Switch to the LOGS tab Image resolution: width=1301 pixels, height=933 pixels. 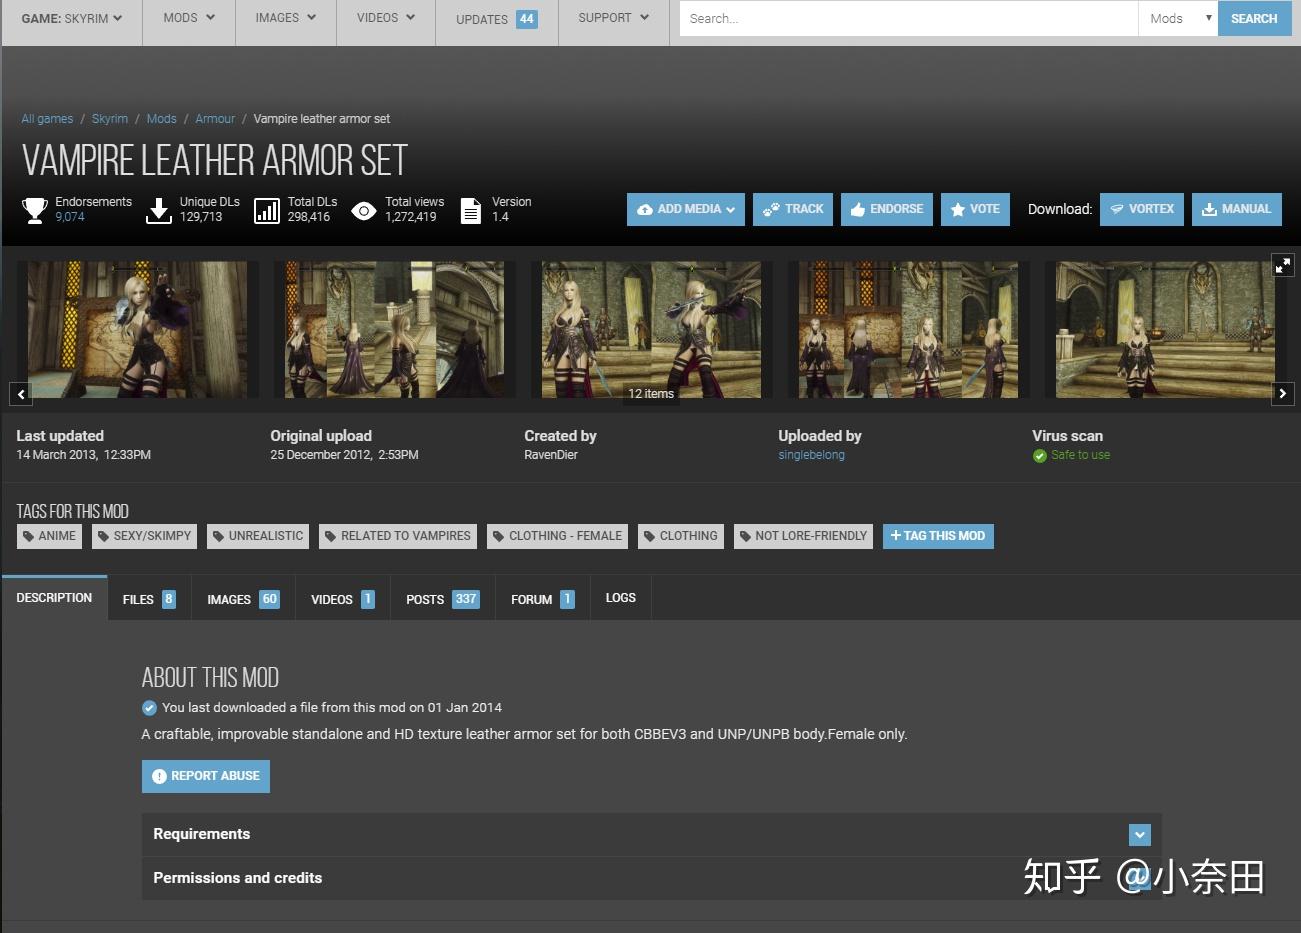[621, 598]
